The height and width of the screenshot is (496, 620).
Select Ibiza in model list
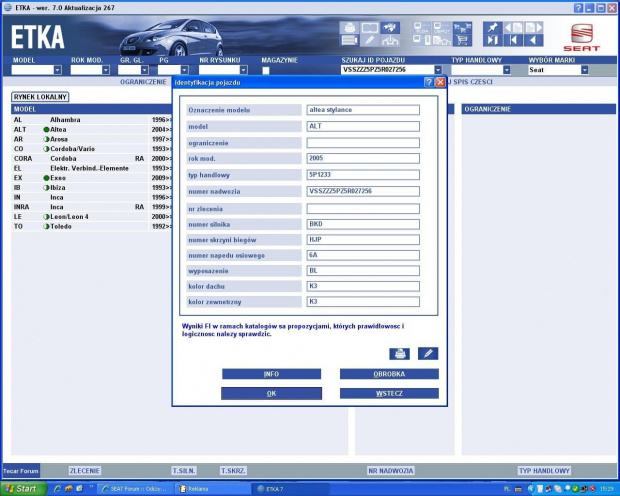point(91,187)
